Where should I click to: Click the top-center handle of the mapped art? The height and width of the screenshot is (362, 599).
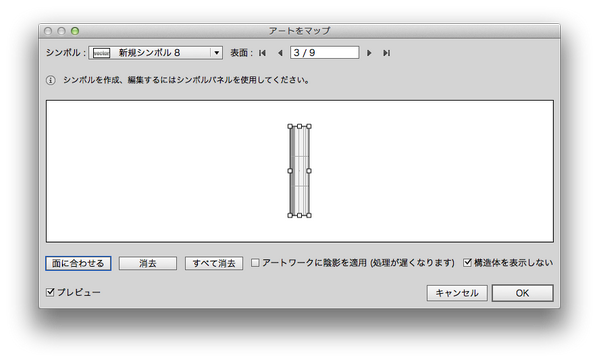point(300,126)
